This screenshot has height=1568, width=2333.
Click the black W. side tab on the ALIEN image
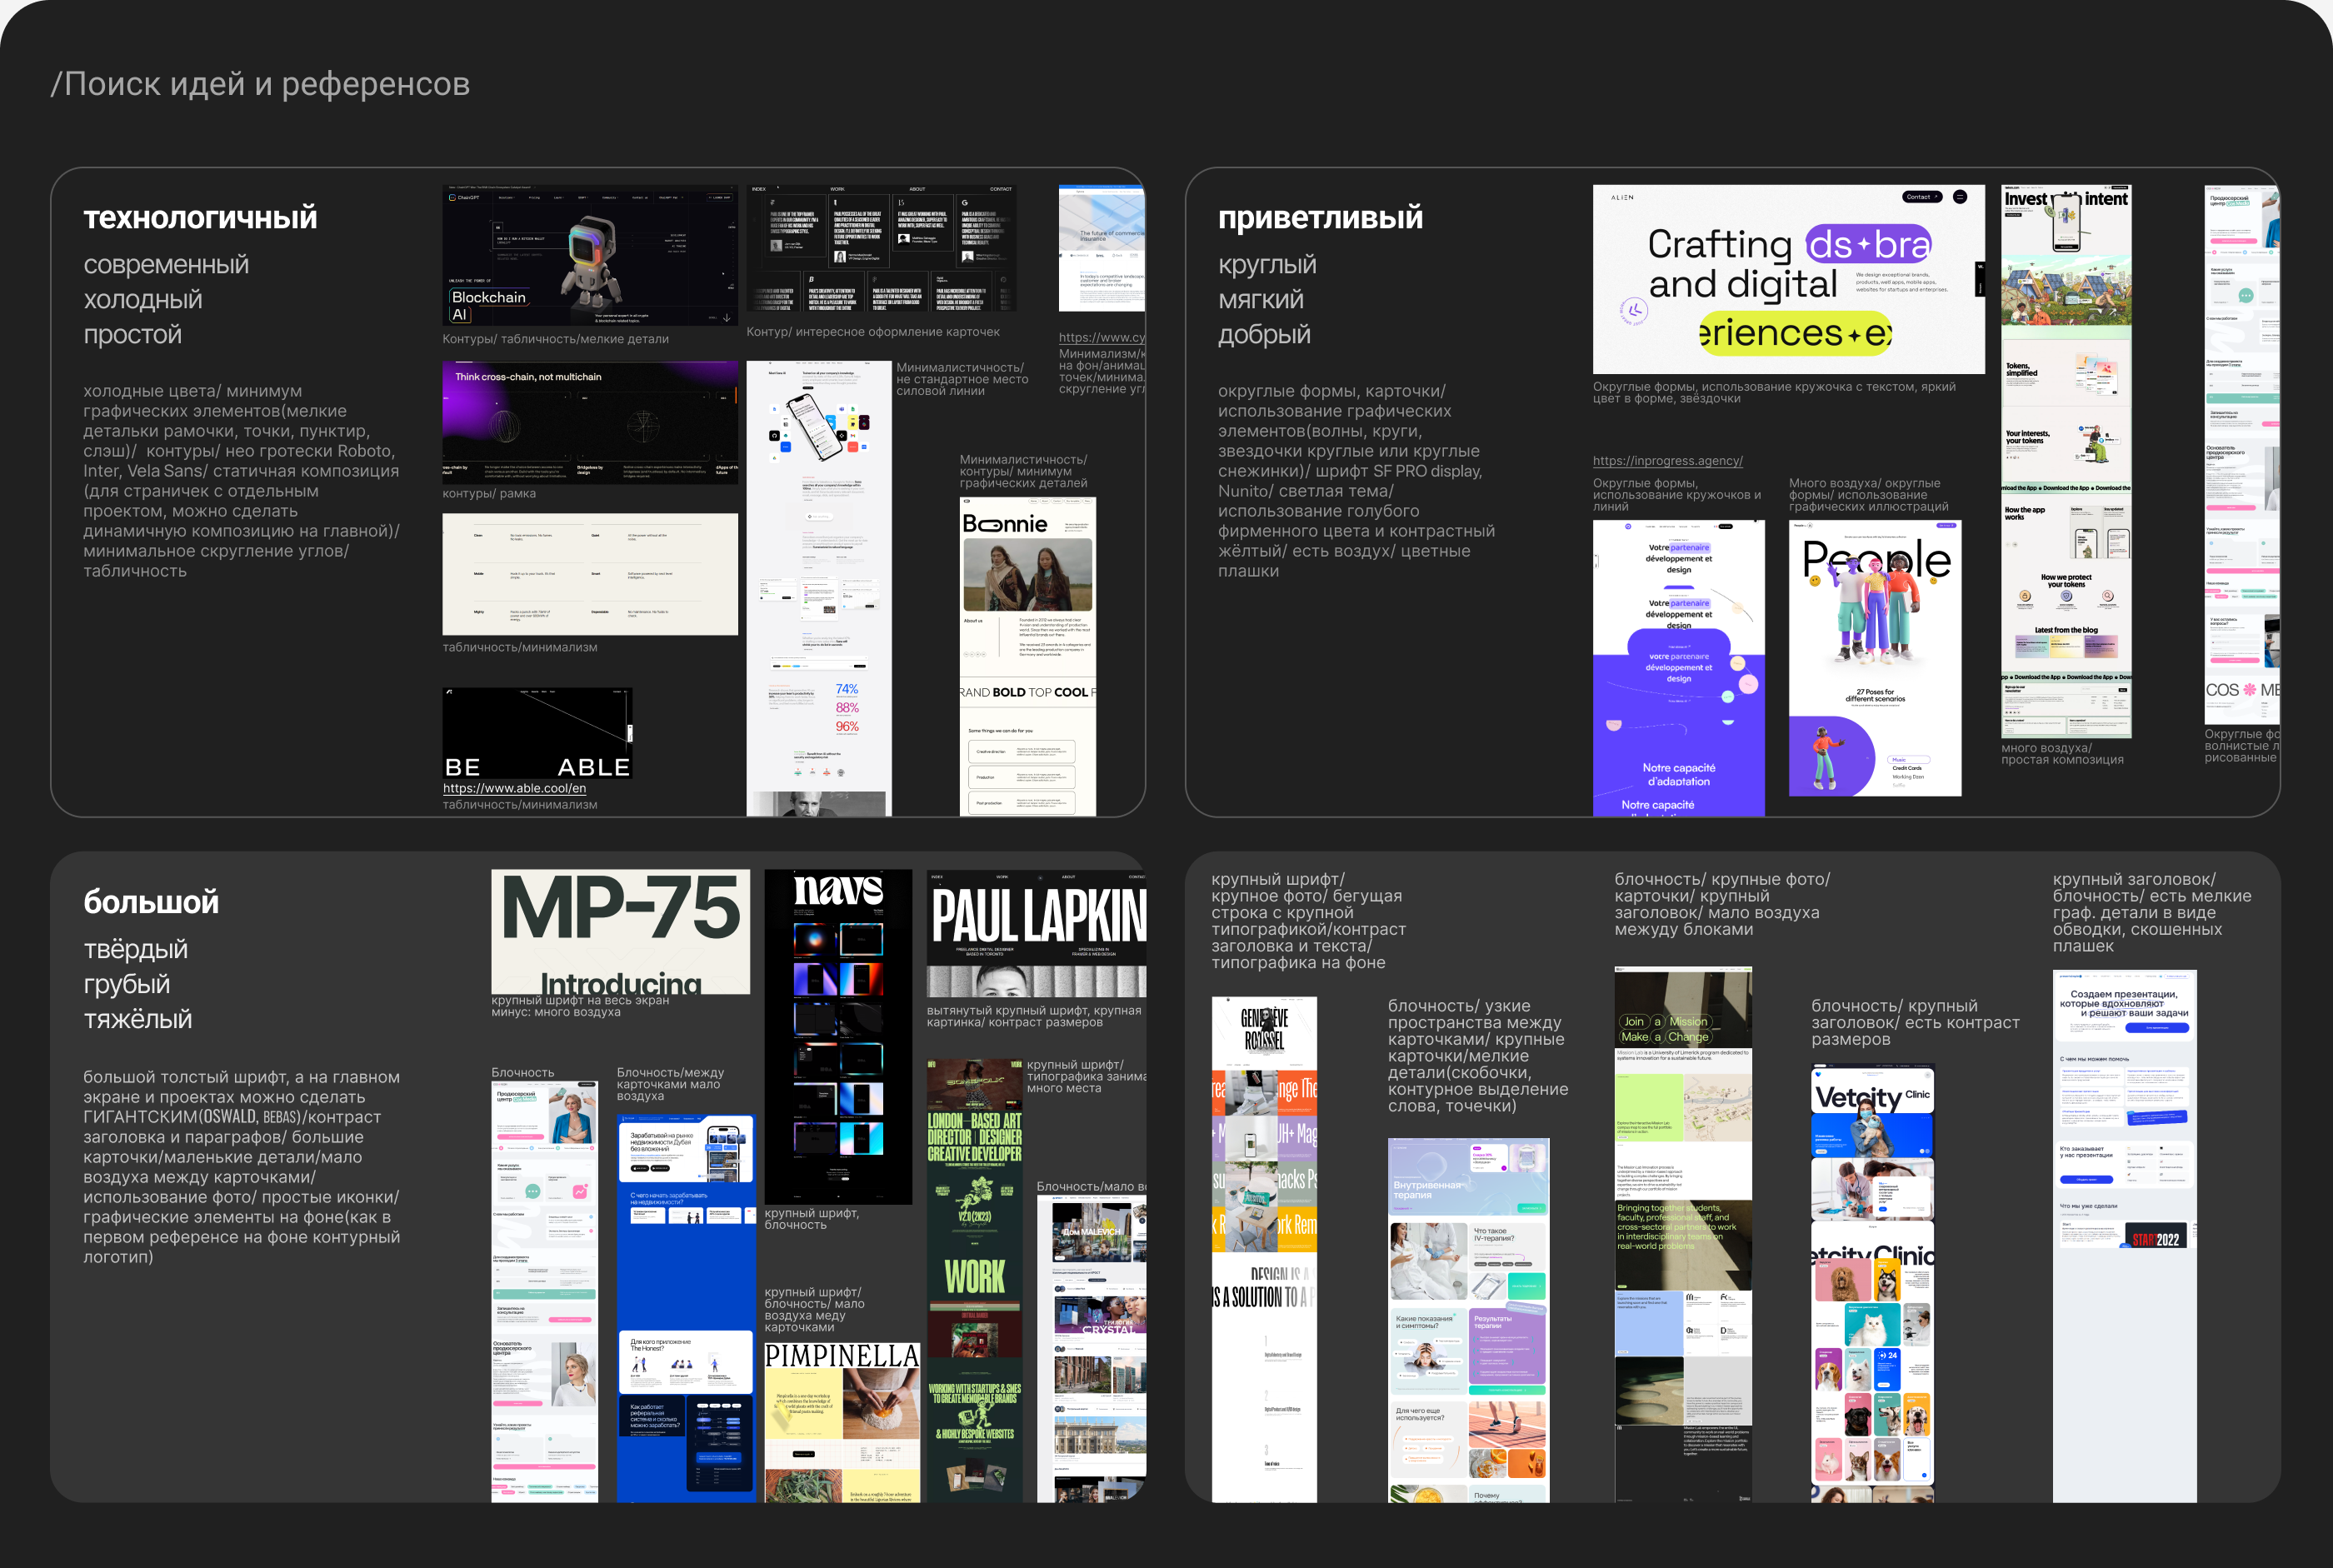click(1980, 278)
